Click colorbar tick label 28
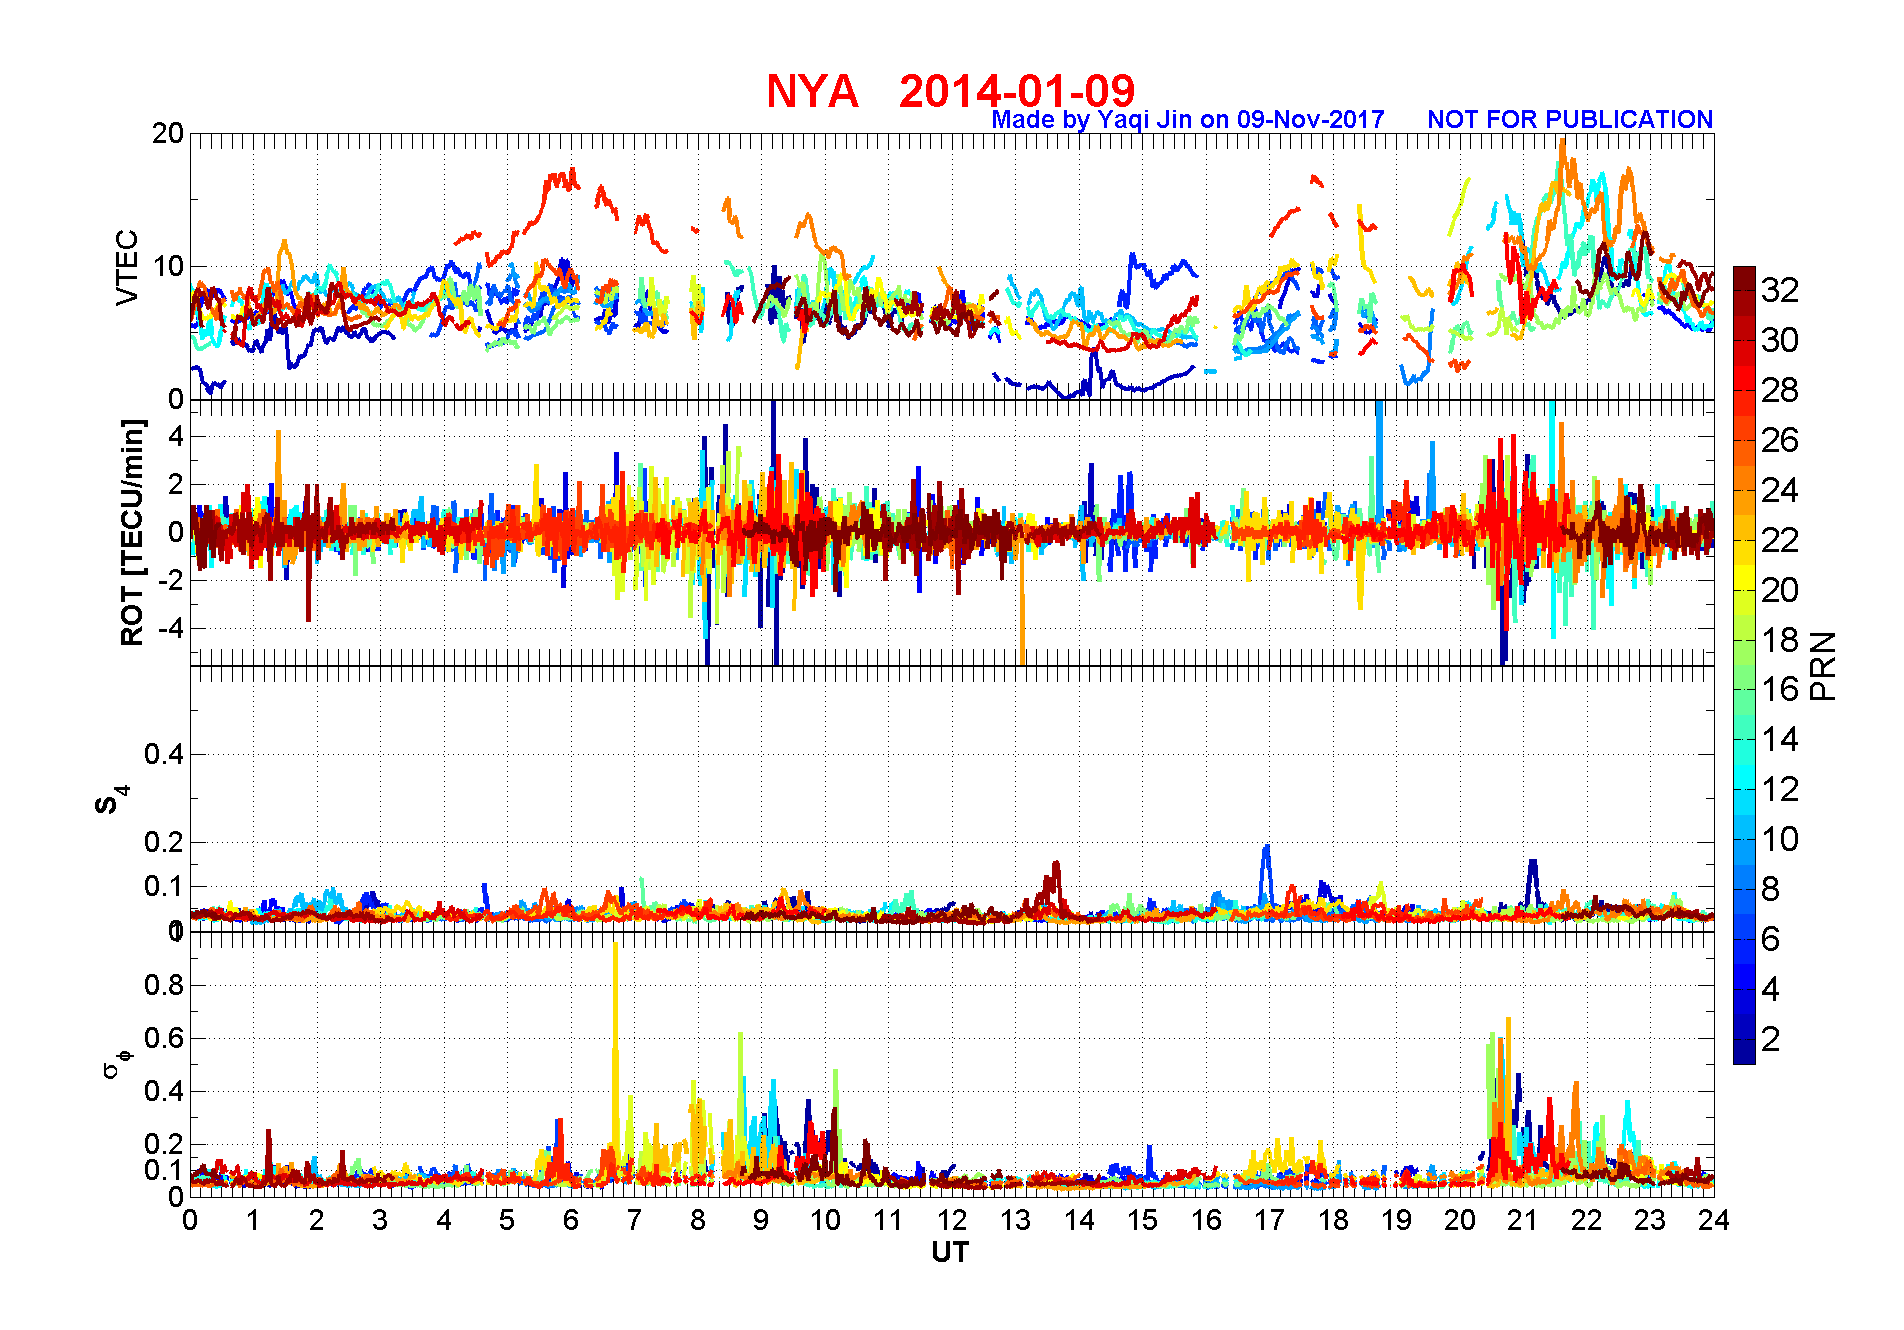This screenshot has width=1904, height=1330. [x=1780, y=390]
